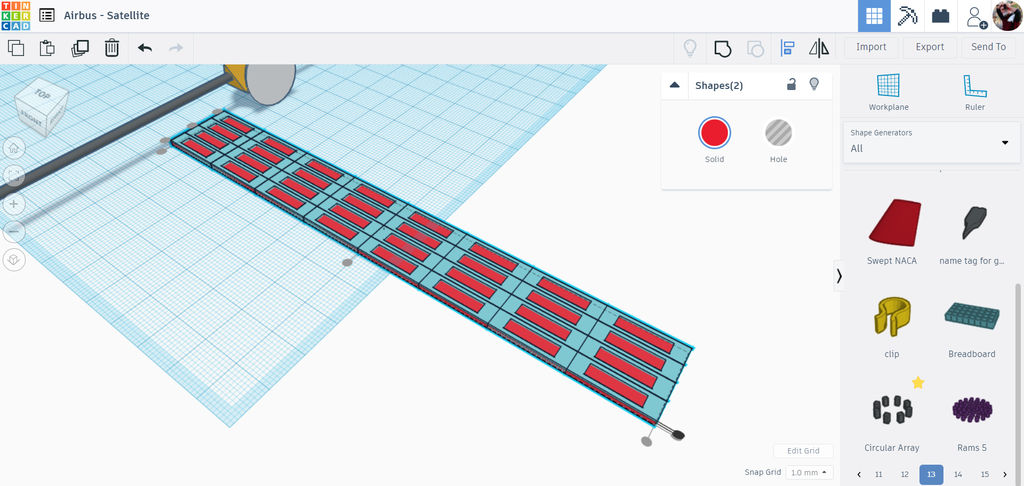
Task: Click the Mirror (flip) tool
Action: (819, 48)
